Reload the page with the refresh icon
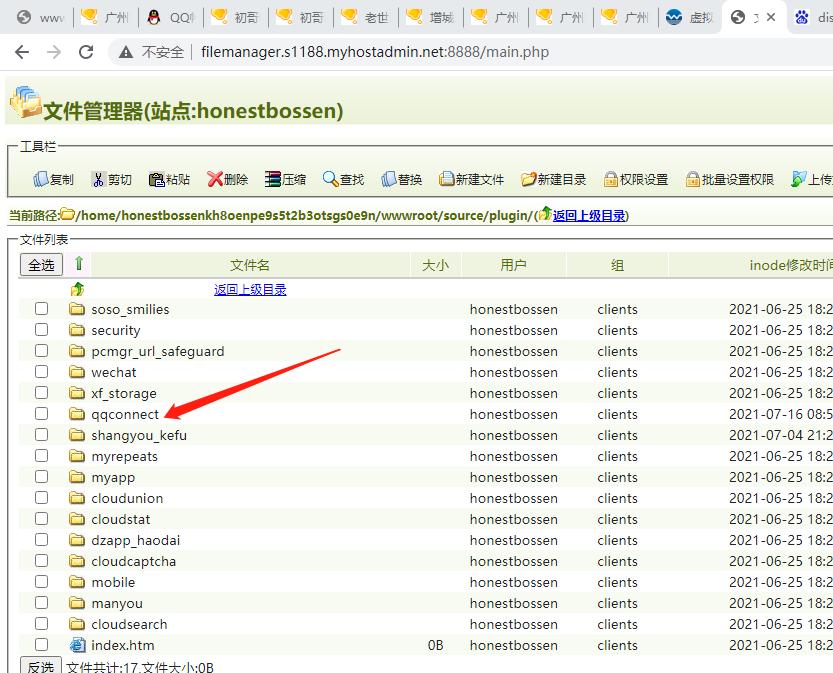The height and width of the screenshot is (673, 833). [x=86, y=52]
